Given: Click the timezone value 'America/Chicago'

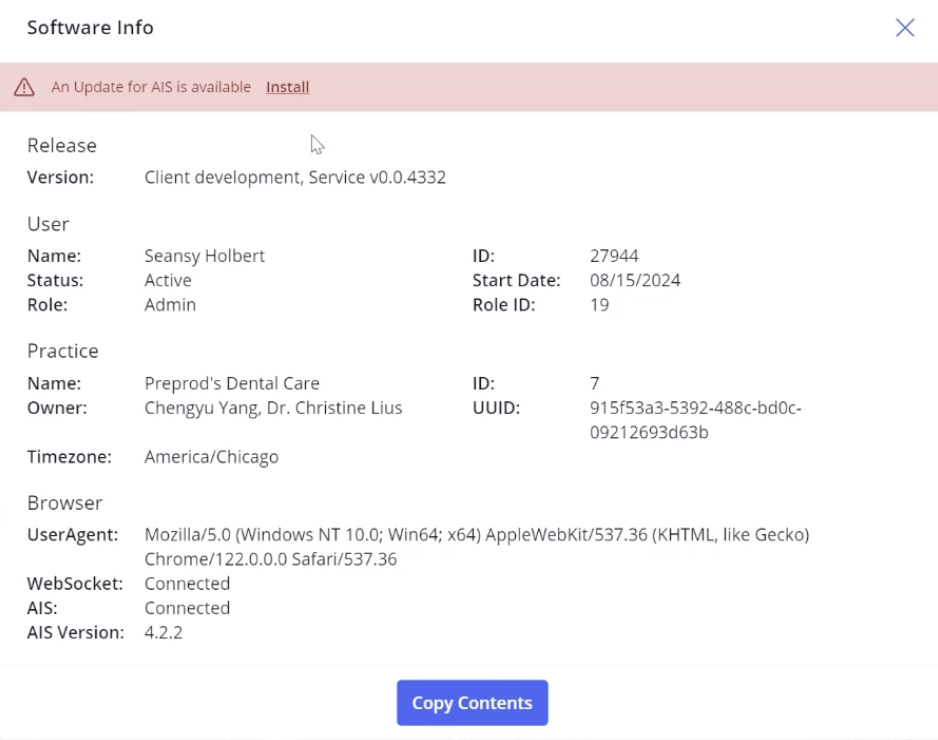Looking at the screenshot, I should [x=211, y=457].
